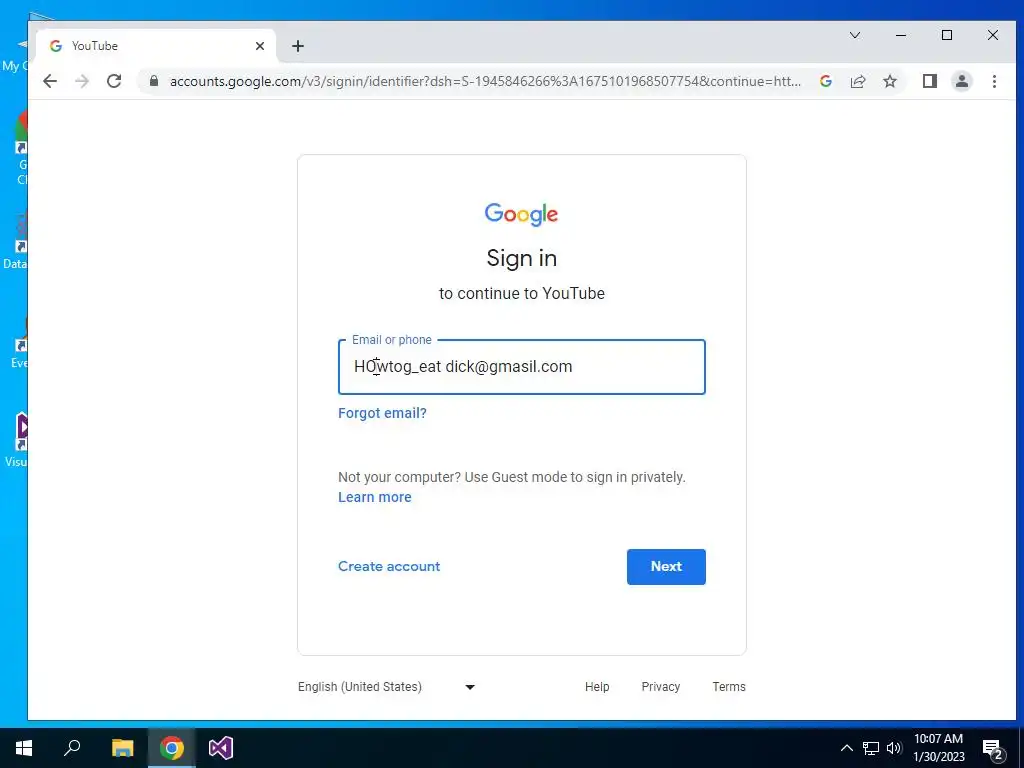The width and height of the screenshot is (1024, 768).
Task: Click the Google icon in the address bar
Action: coord(825,81)
